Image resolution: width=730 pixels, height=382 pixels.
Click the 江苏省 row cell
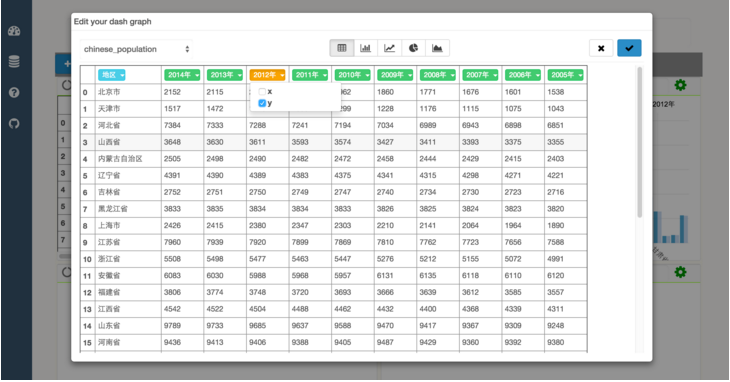coord(128,242)
